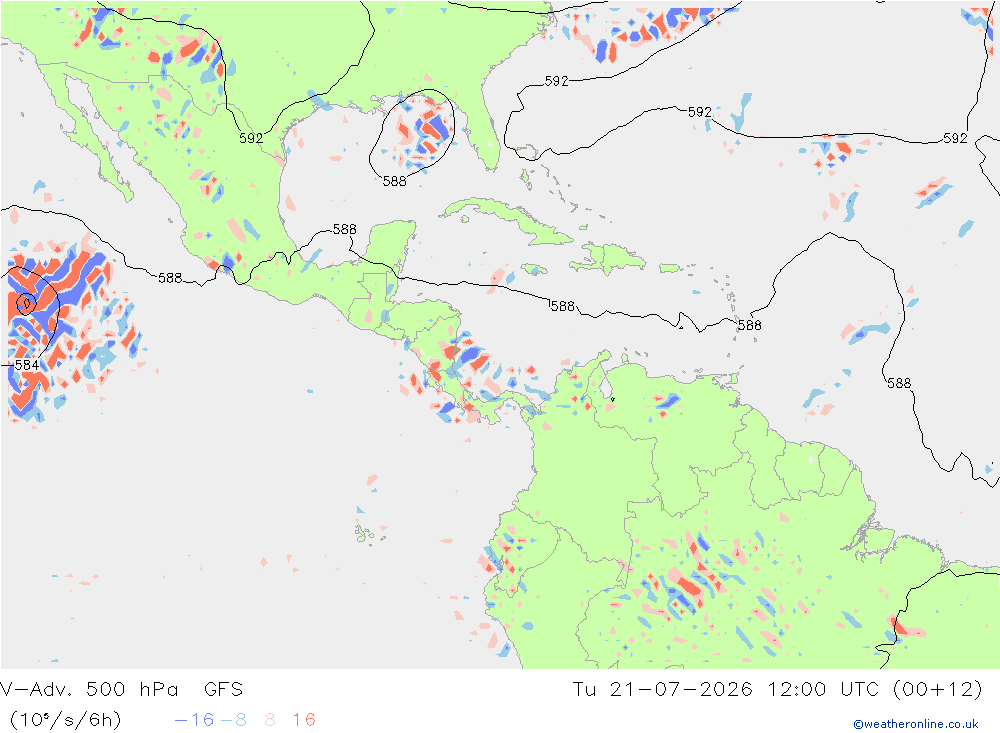Screen dimensions: 1000x733
Task: Click the '588' label near the Lesser Antilles
Action: point(749,325)
